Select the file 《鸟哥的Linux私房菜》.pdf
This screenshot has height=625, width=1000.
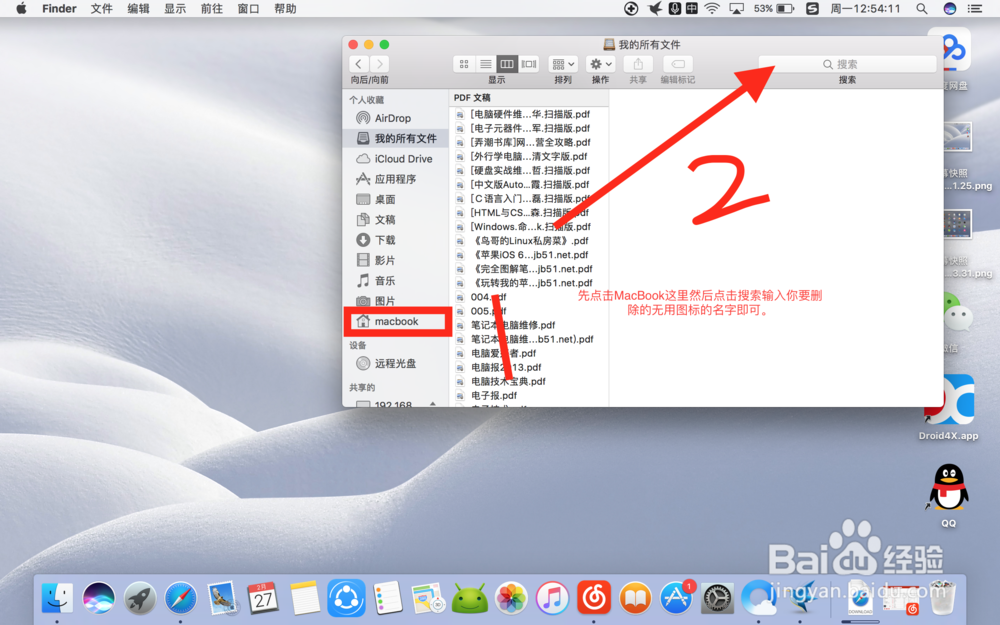529,240
